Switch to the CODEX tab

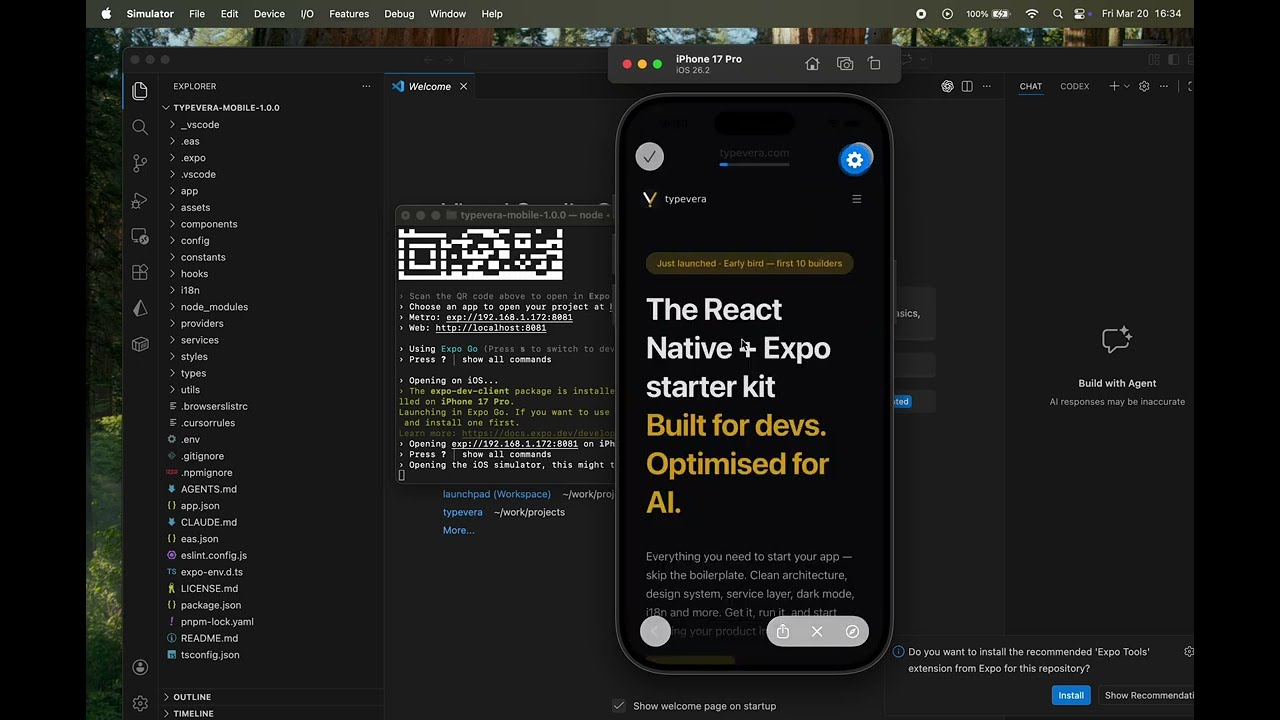point(1074,86)
